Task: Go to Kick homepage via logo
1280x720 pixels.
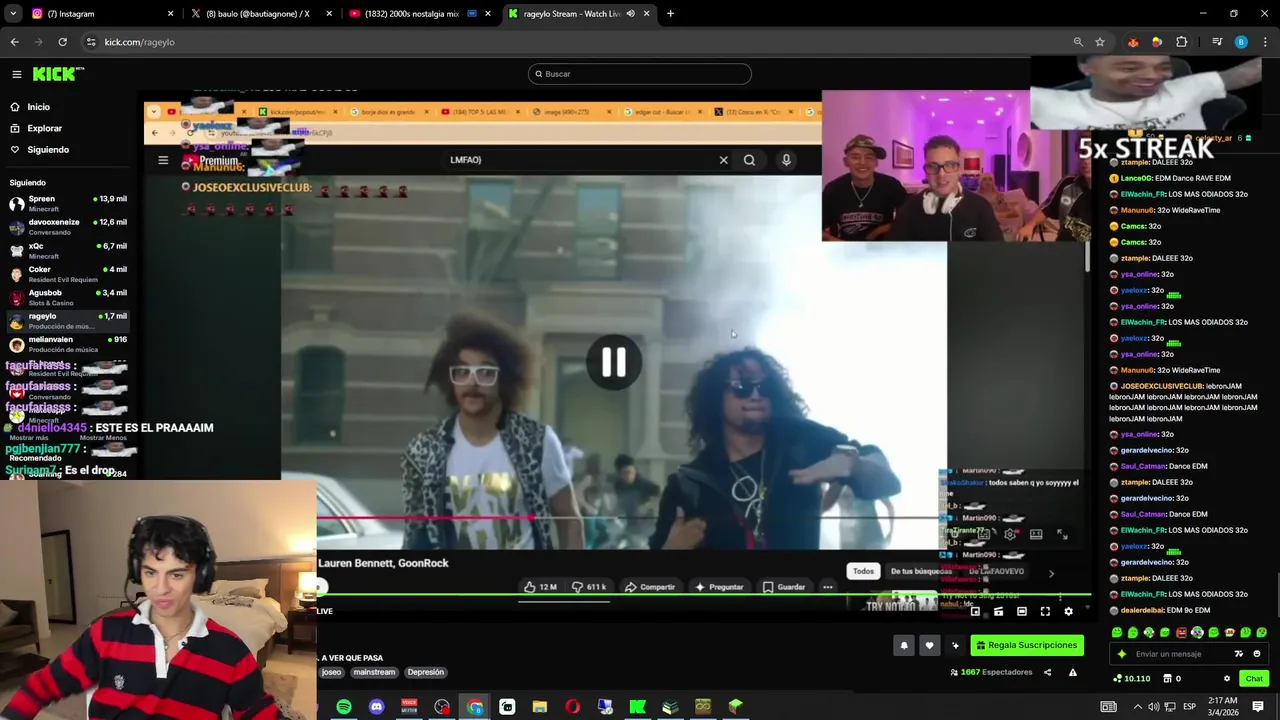Action: pos(58,74)
